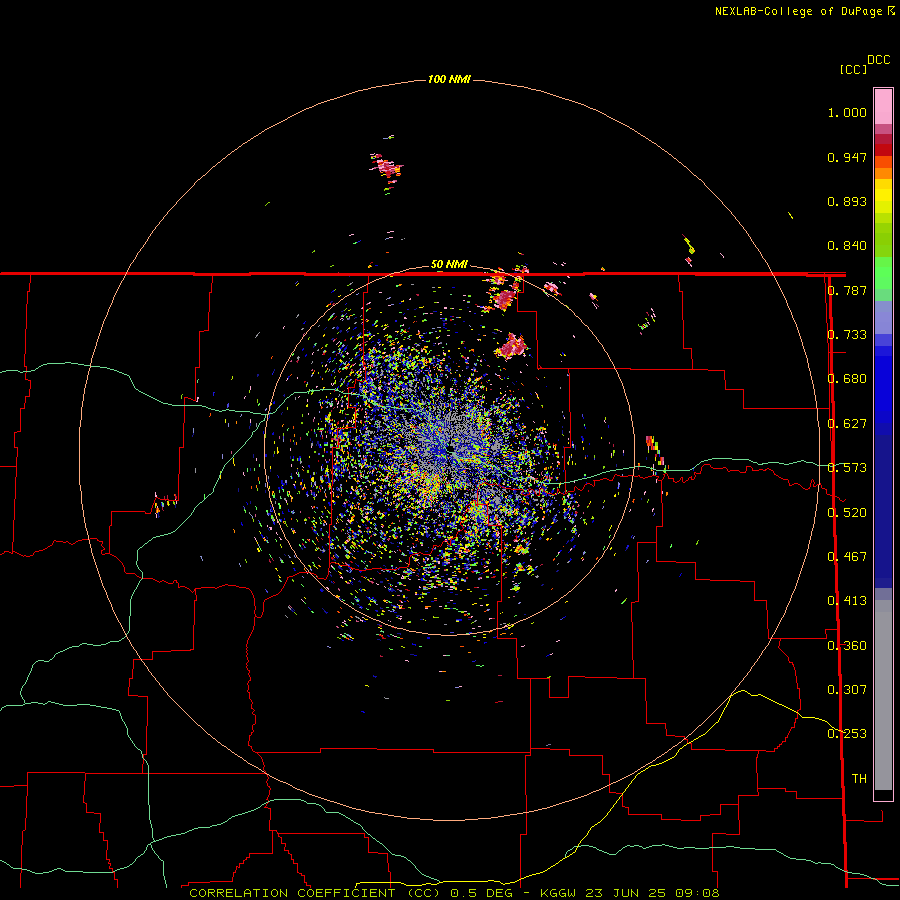The image size is (900, 900).
Task: Pick the pink swatch at the top of the color bar
Action: coord(883,107)
